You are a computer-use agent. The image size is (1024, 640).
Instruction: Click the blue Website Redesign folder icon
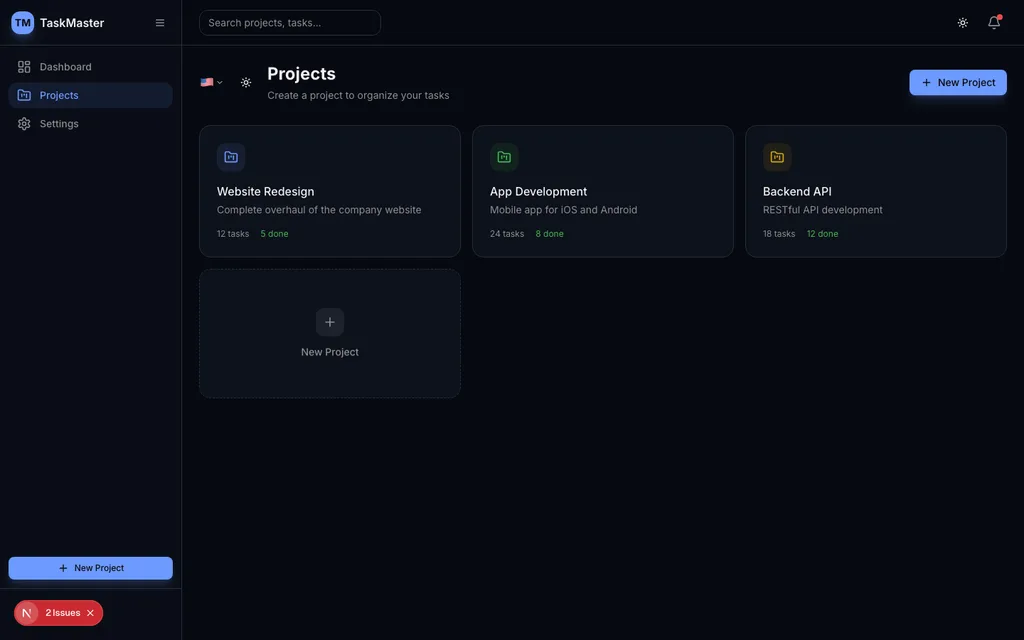tap(231, 157)
